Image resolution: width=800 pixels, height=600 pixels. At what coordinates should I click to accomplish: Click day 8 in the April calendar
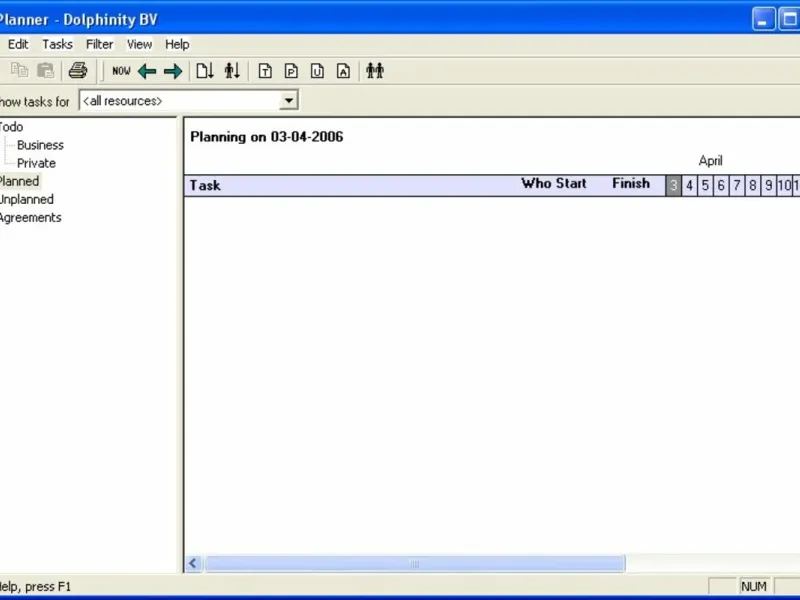(x=753, y=186)
